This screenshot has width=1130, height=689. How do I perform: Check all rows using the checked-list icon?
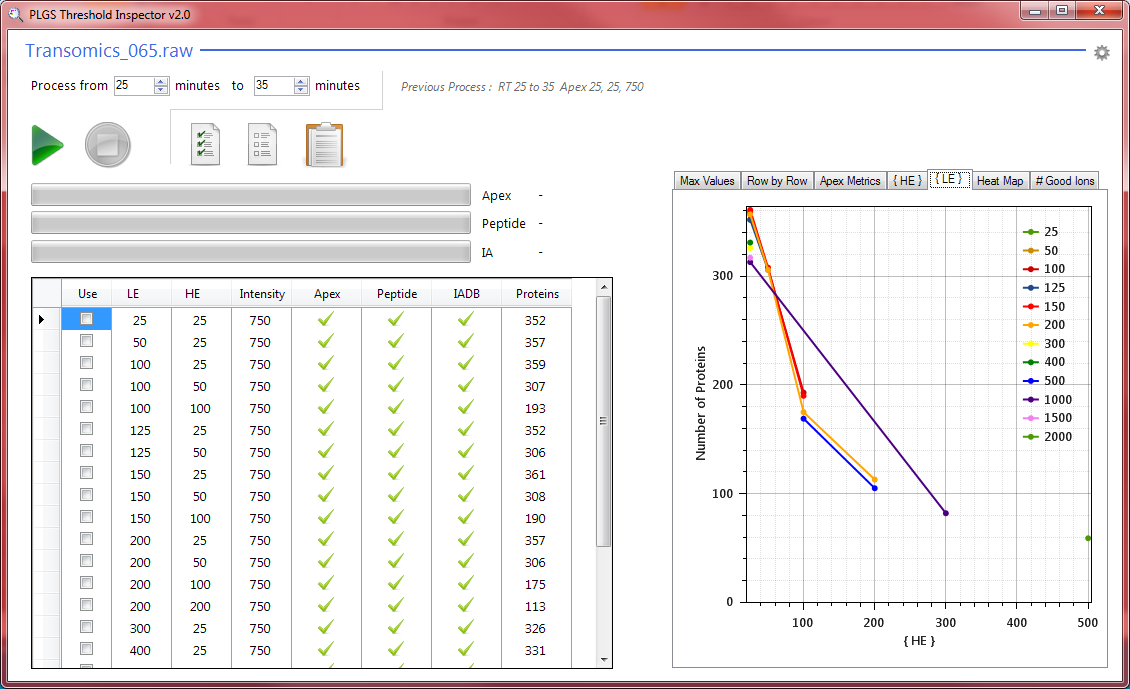[x=205, y=144]
